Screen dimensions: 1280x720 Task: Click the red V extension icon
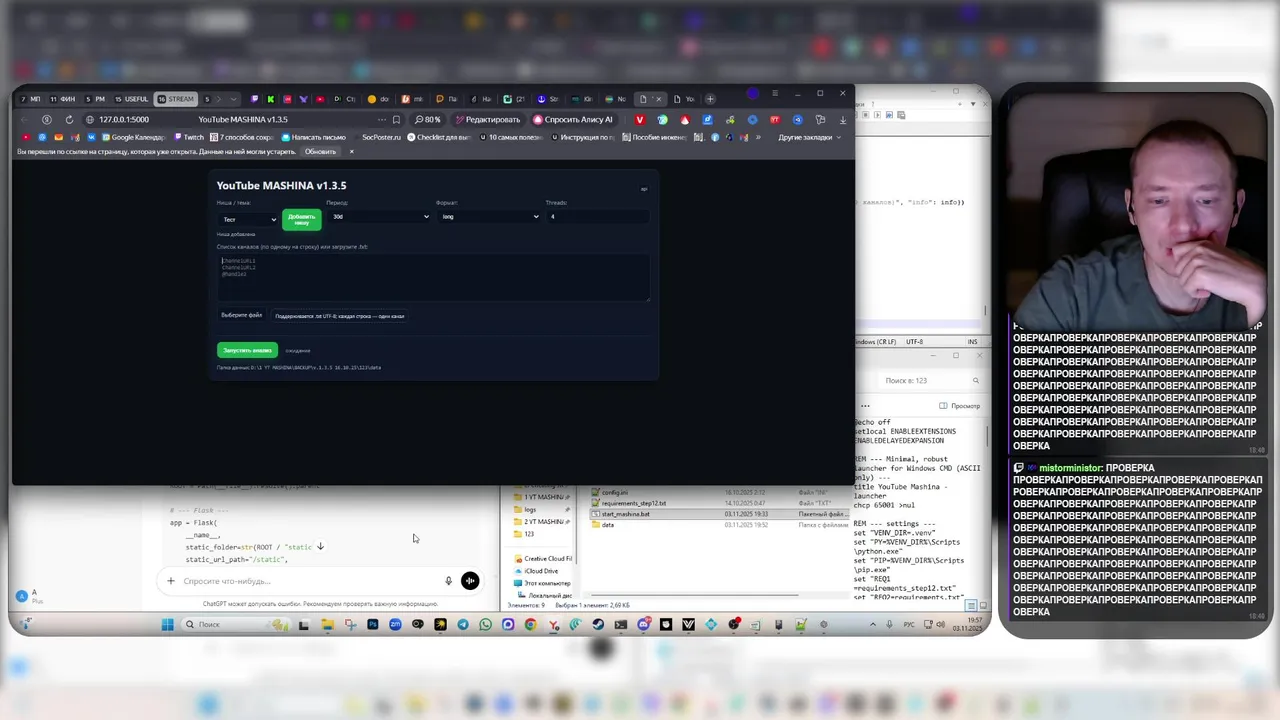(640, 120)
